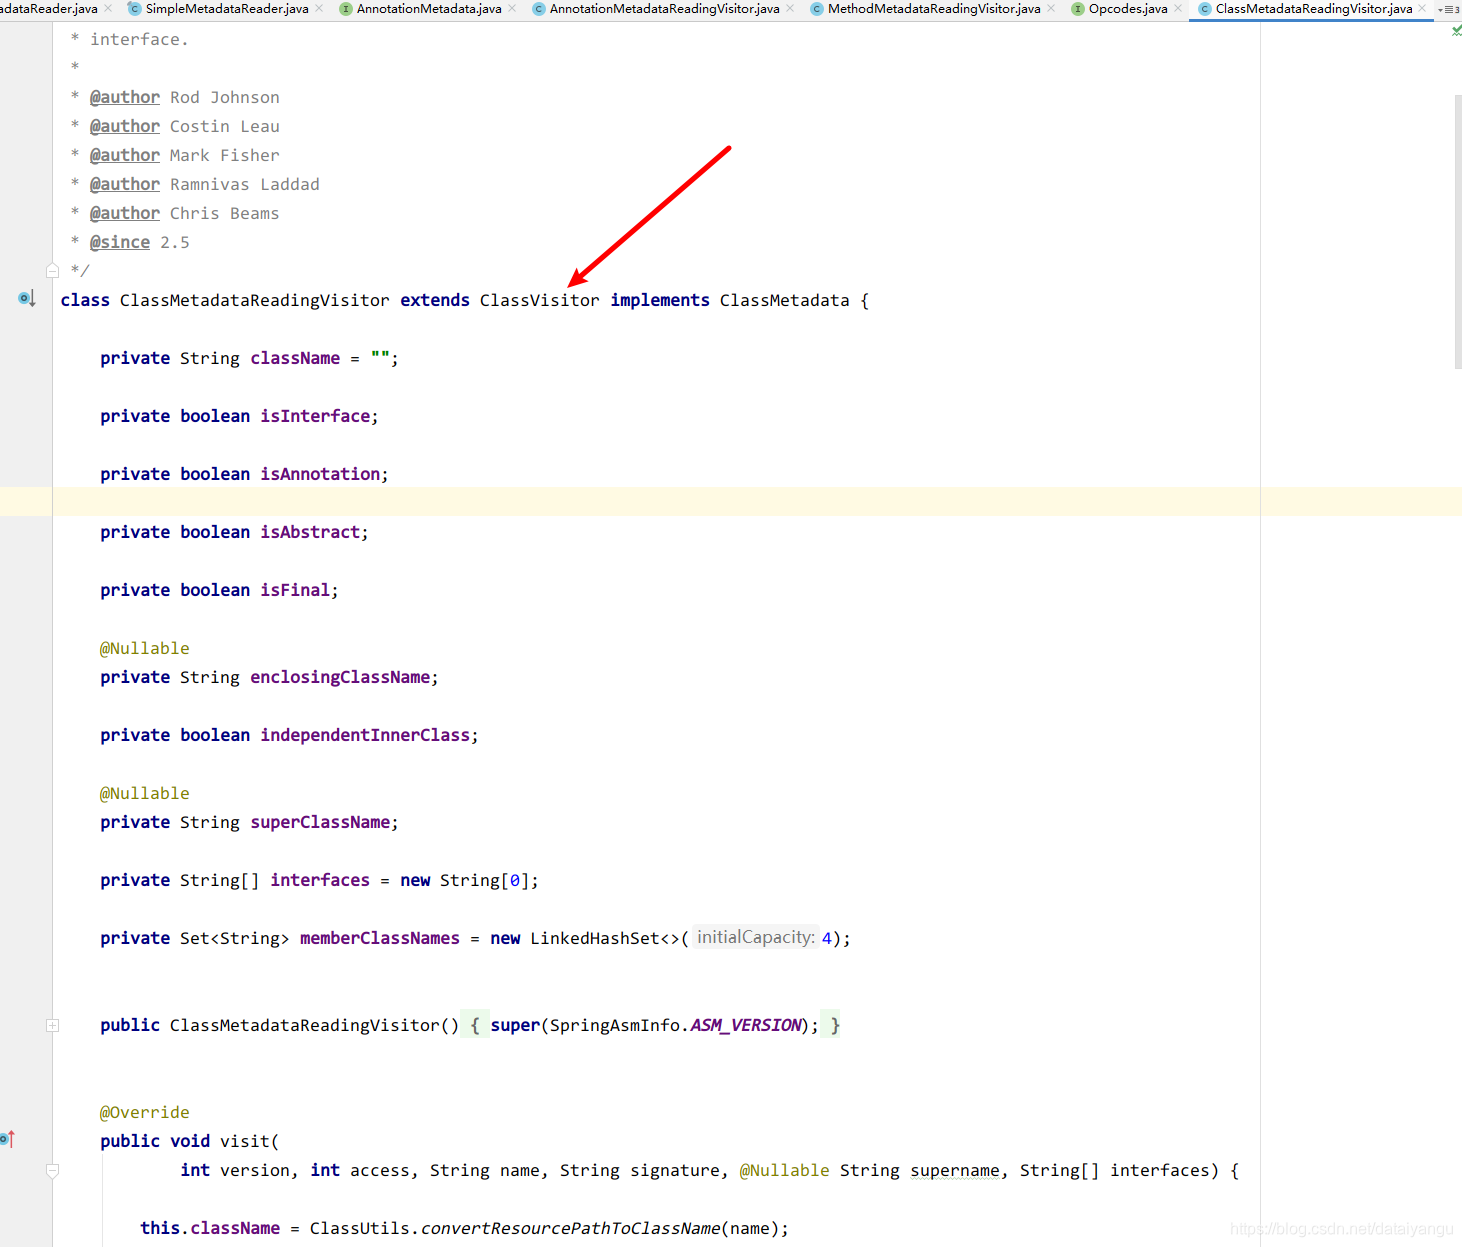Close the ClassMetadataReadingVisitor.java tab

[1422, 9]
